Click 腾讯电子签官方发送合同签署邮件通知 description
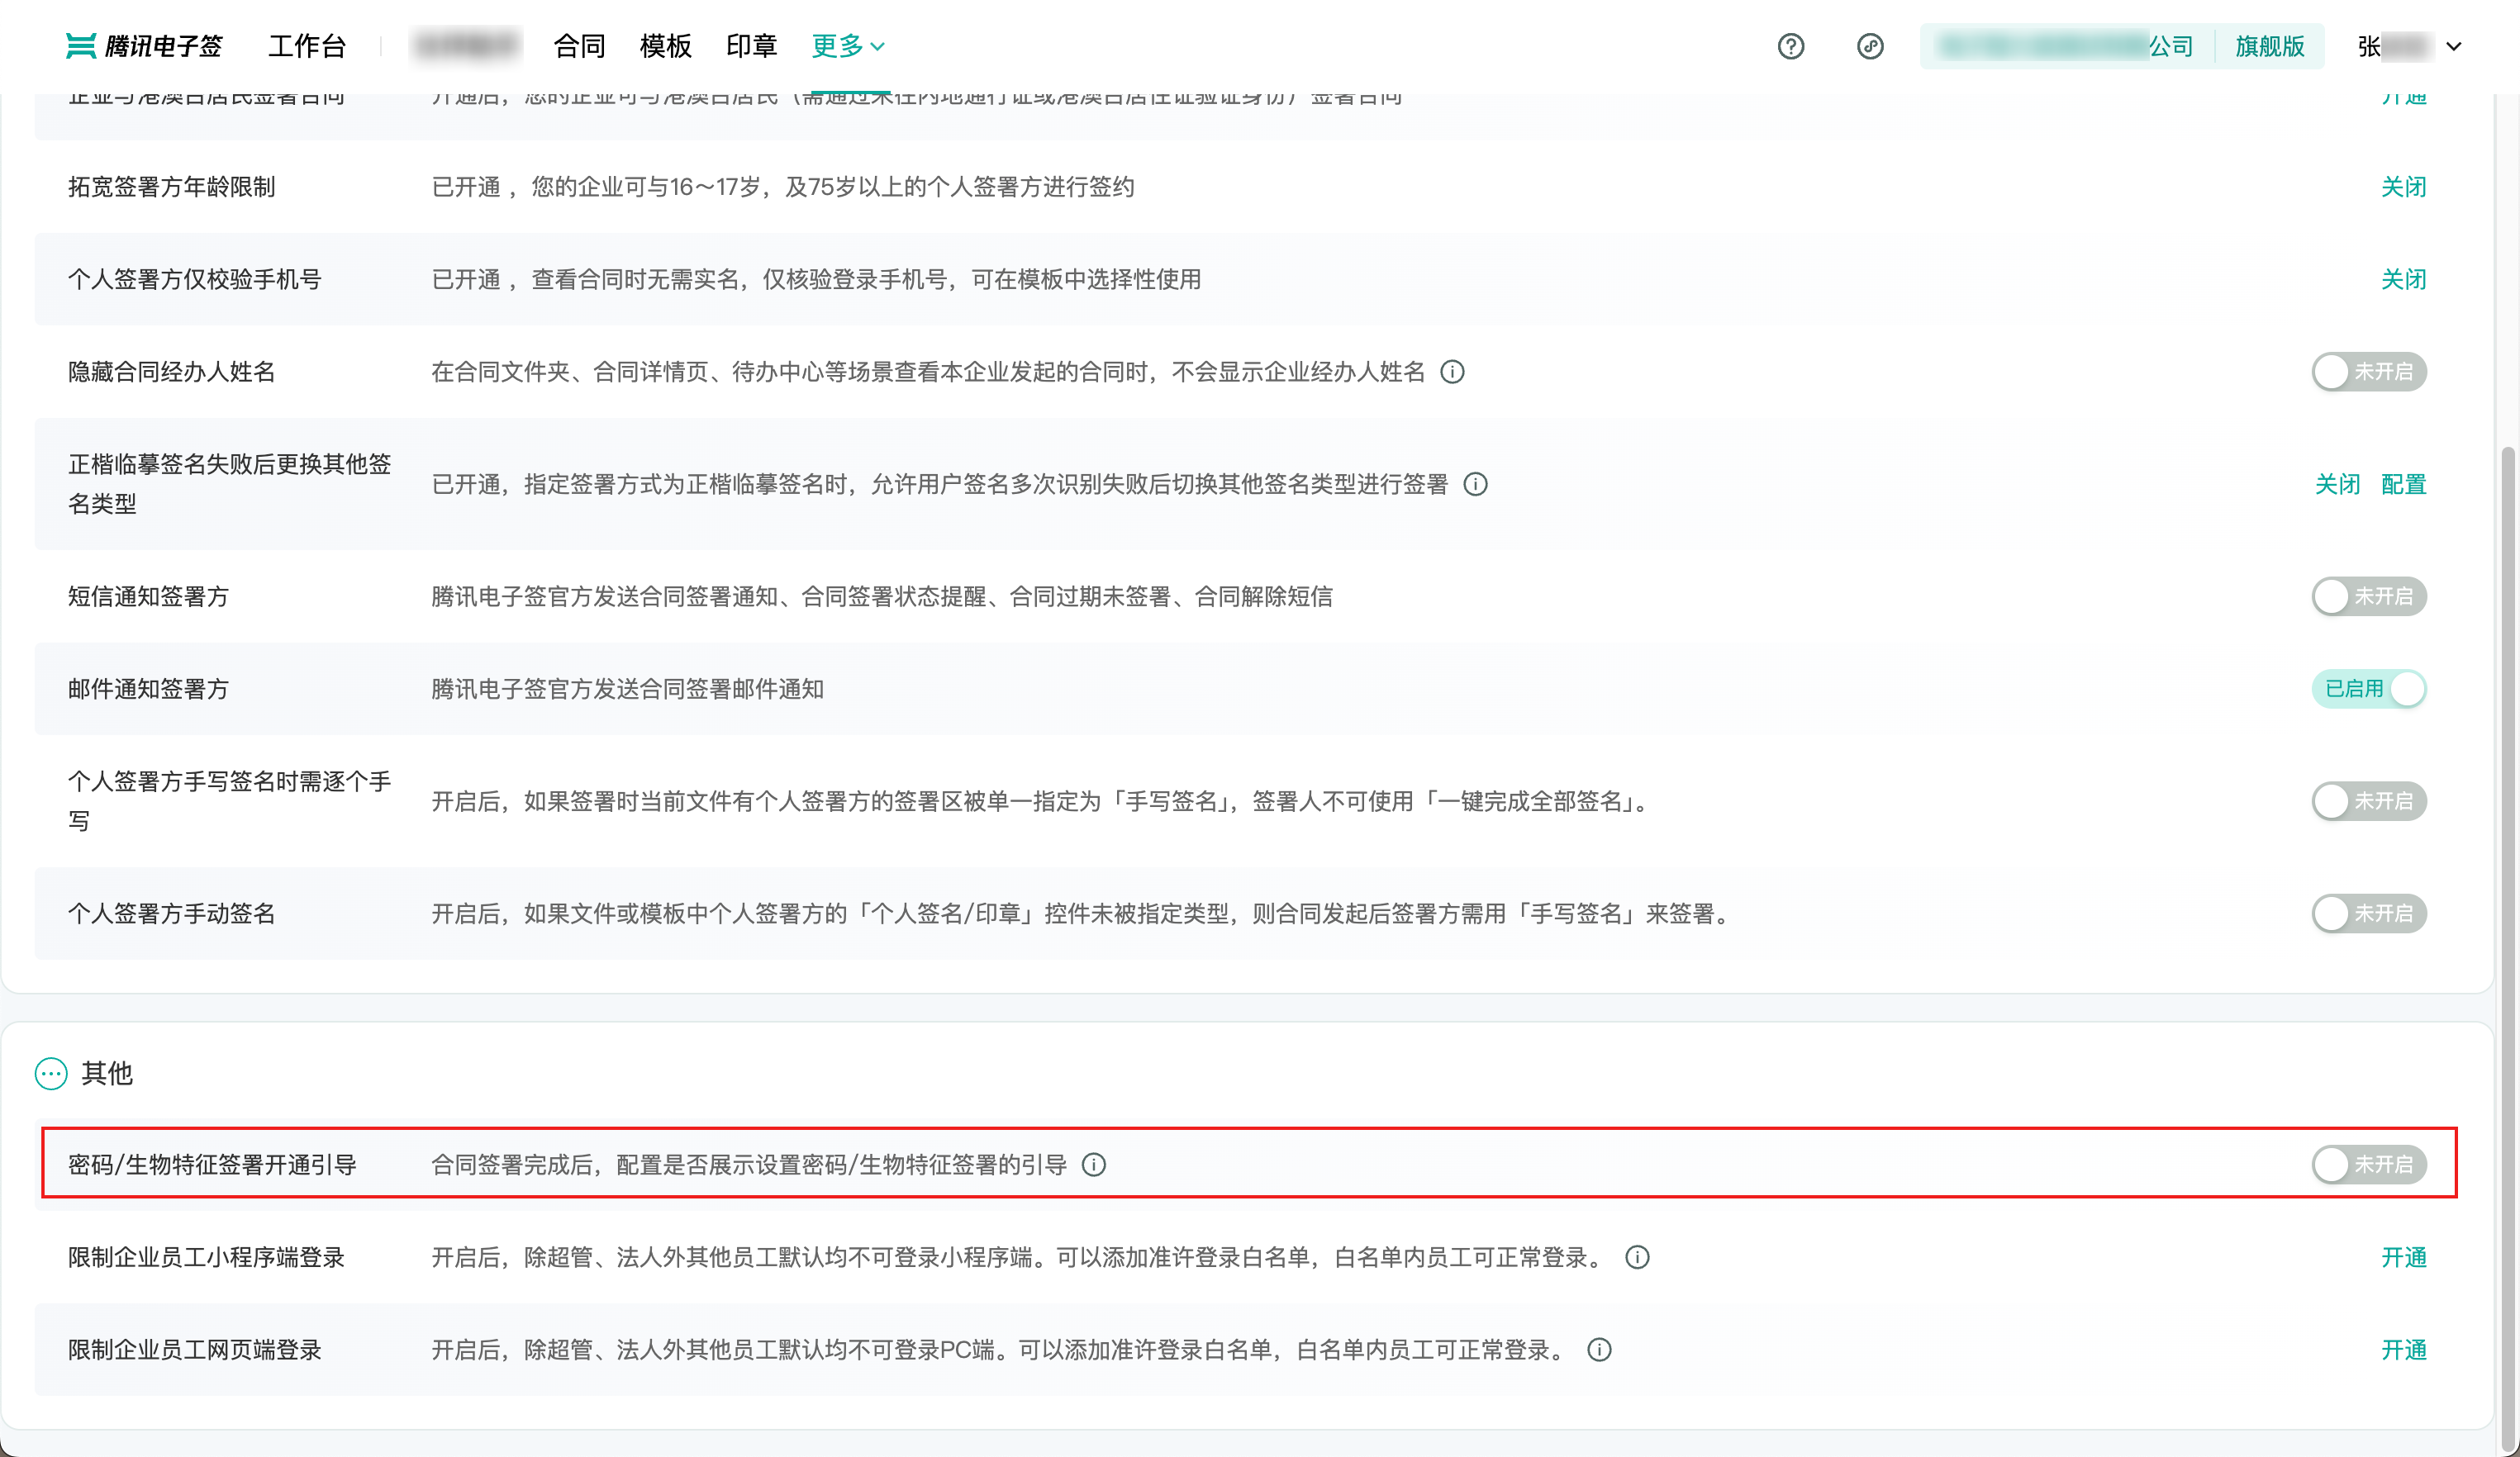The image size is (2520, 1457). tap(627, 689)
